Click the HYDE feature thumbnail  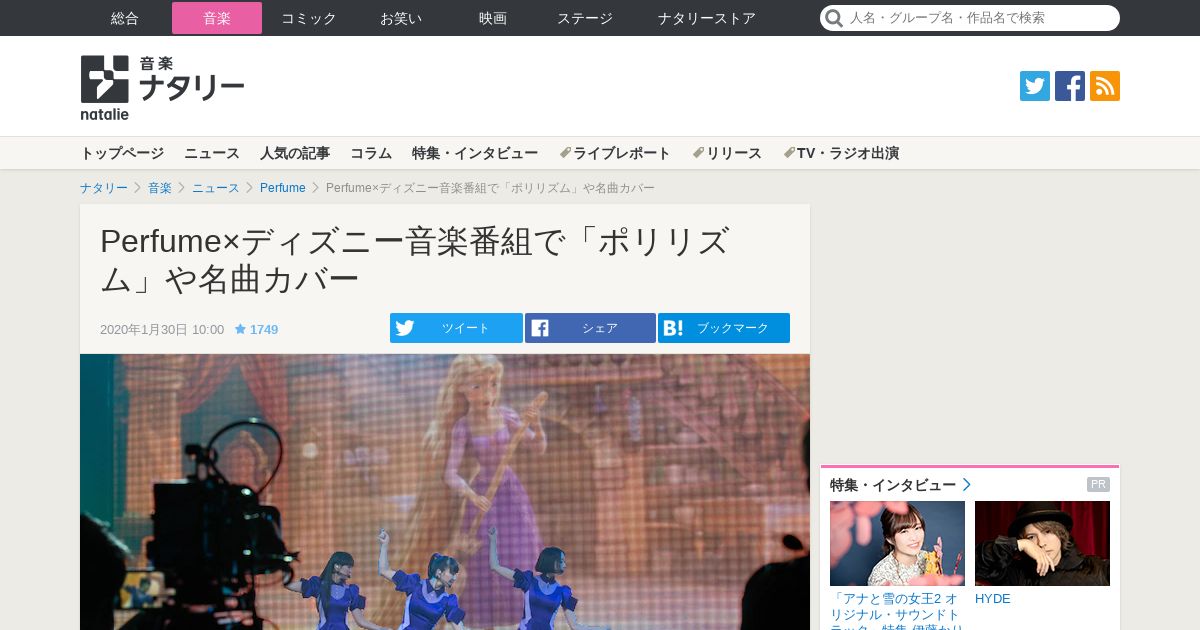[x=1042, y=543]
